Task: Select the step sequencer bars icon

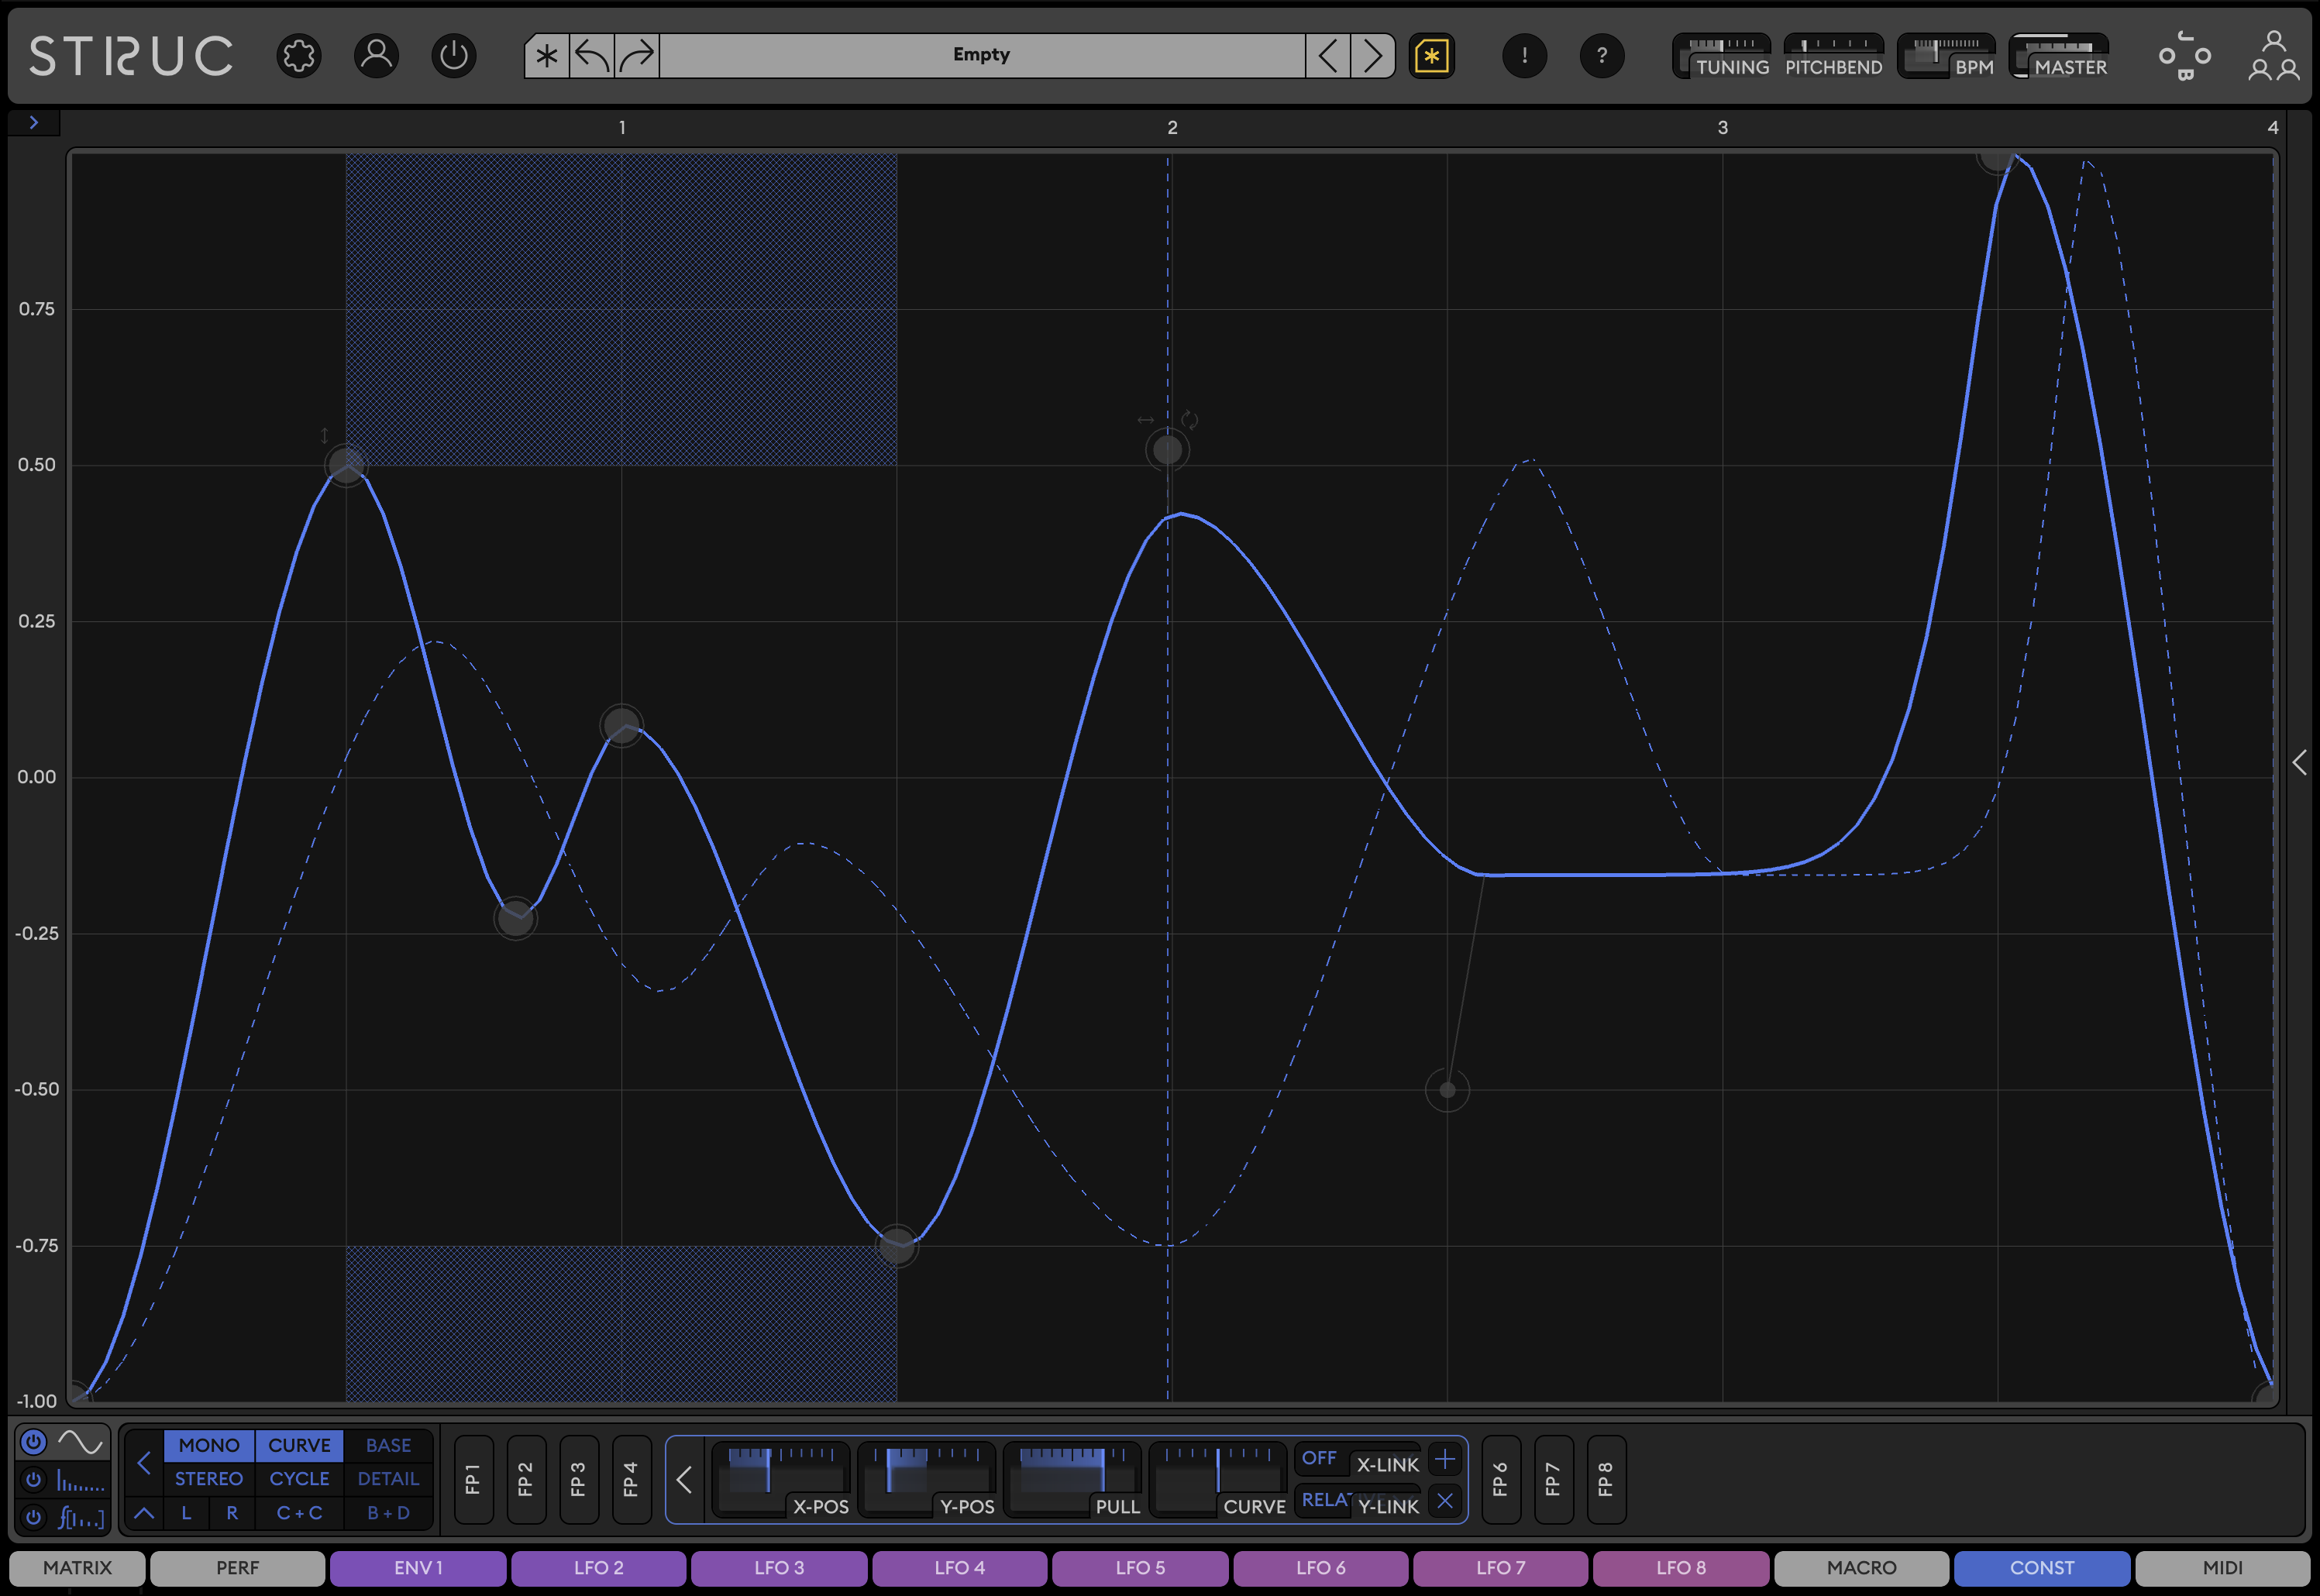Action: (x=80, y=1480)
